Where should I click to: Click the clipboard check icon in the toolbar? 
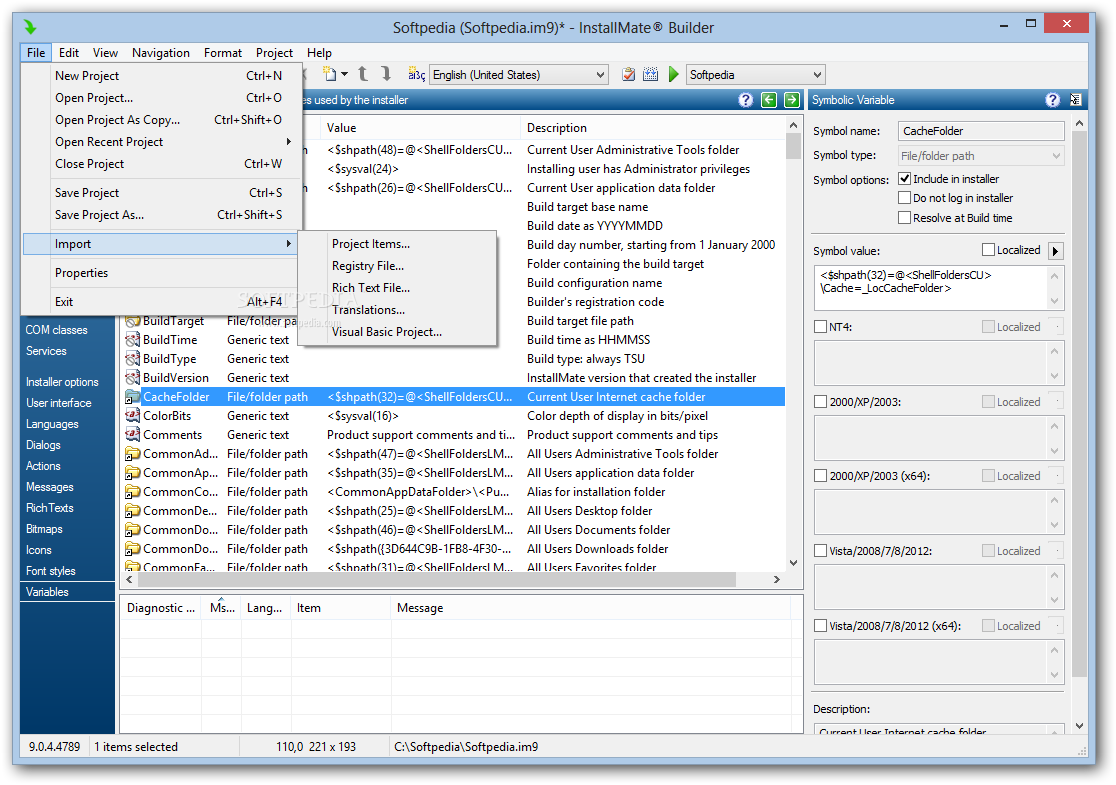pyautogui.click(x=628, y=74)
